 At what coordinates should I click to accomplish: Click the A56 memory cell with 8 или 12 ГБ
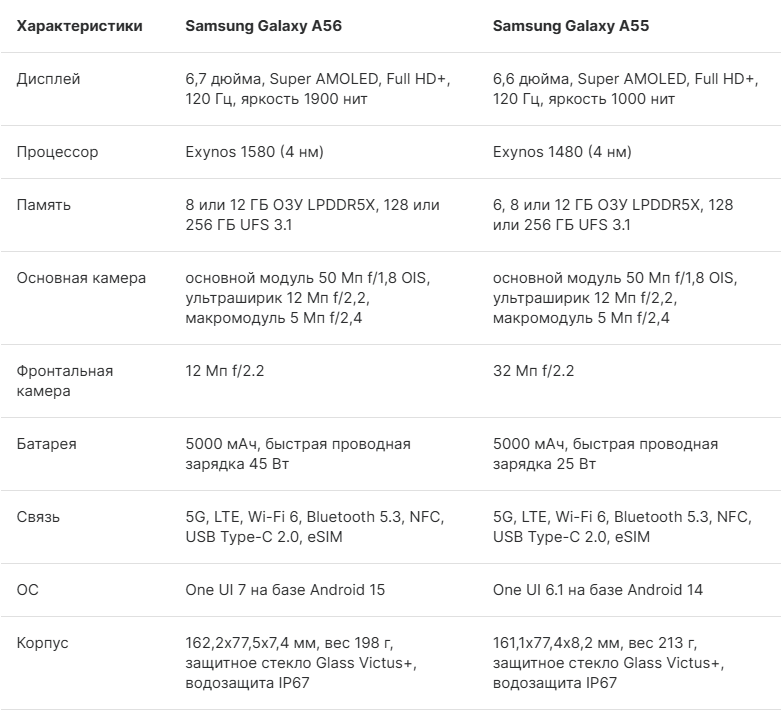pyautogui.click(x=312, y=215)
